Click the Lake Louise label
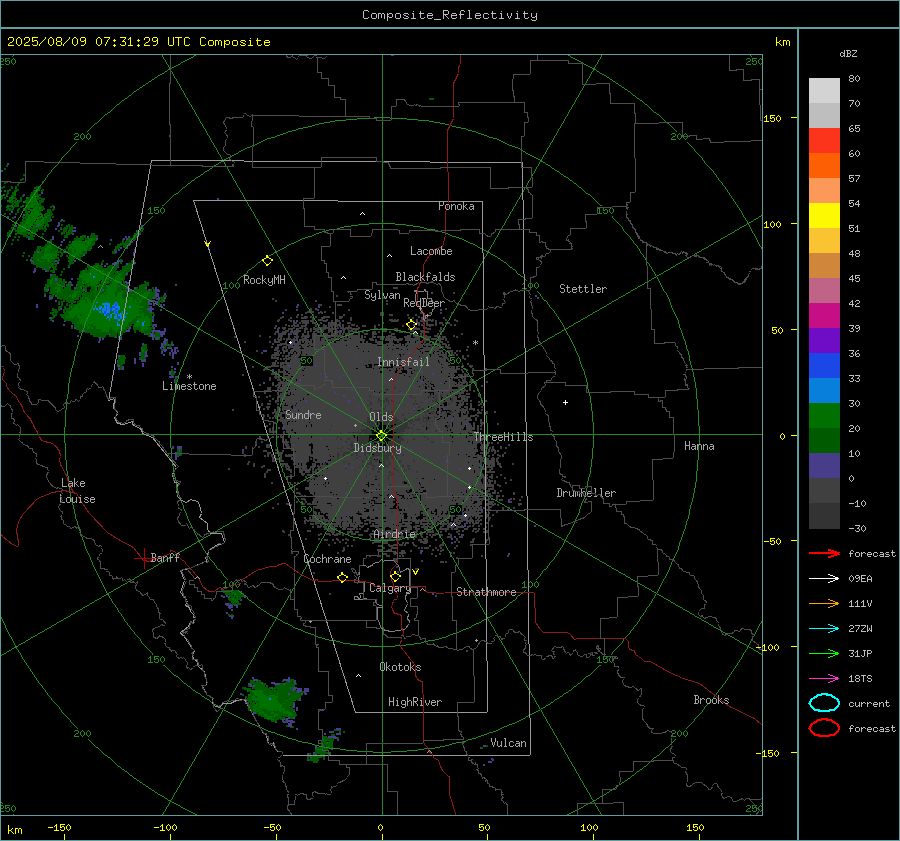900x841 pixels. [77, 491]
